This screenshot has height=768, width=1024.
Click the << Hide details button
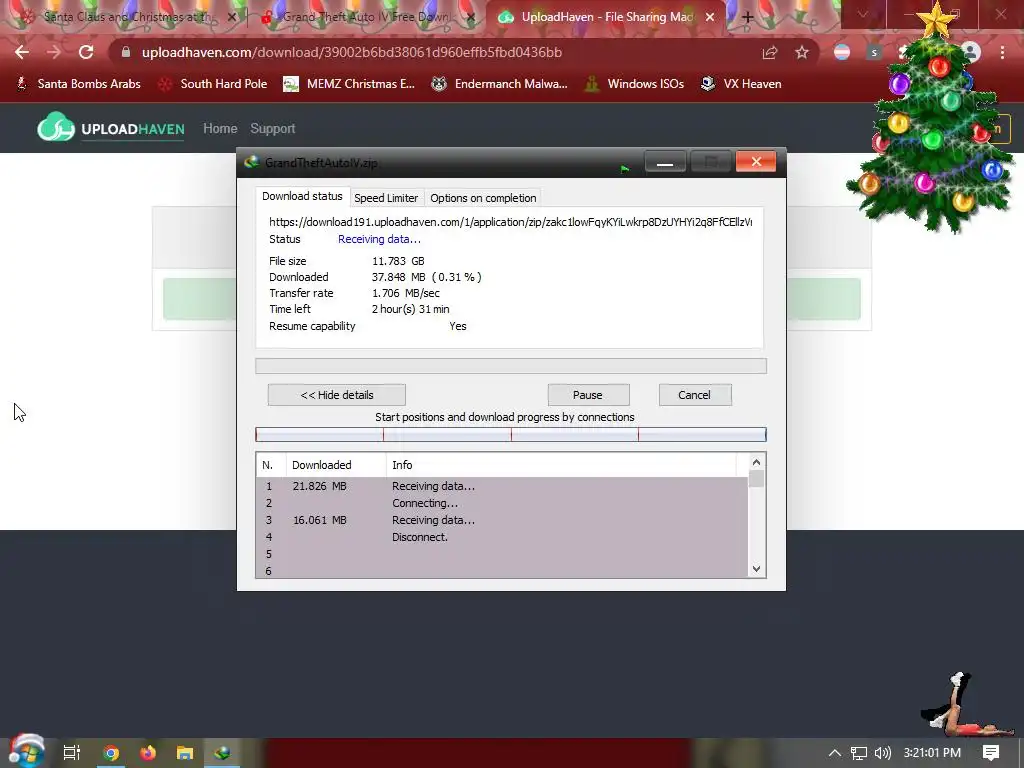337,395
